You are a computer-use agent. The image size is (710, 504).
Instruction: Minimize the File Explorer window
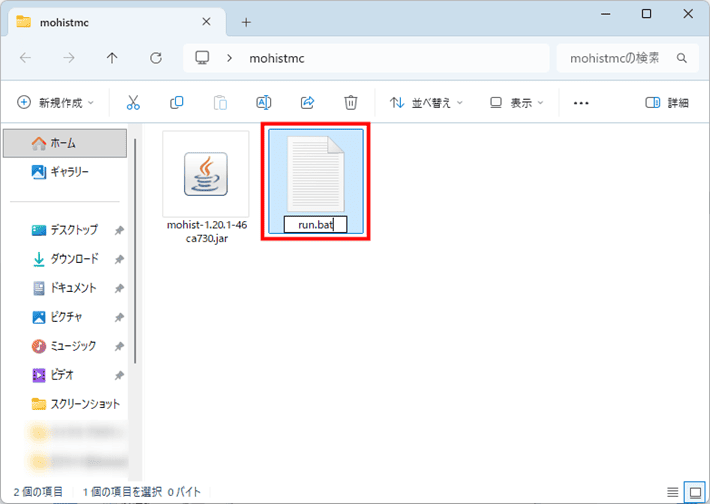(x=605, y=14)
